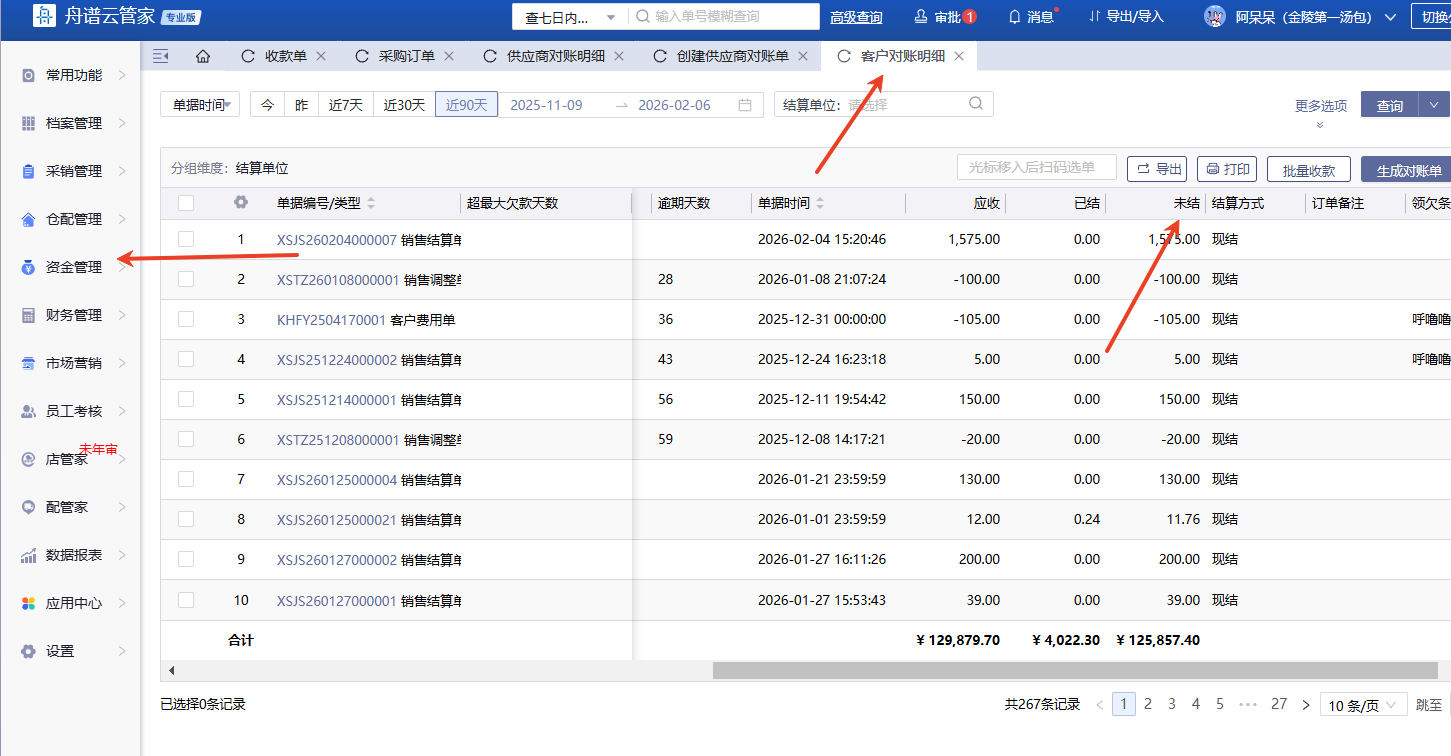Open document link XSJS260204000007
The width and height of the screenshot is (1451, 756).
(x=336, y=240)
